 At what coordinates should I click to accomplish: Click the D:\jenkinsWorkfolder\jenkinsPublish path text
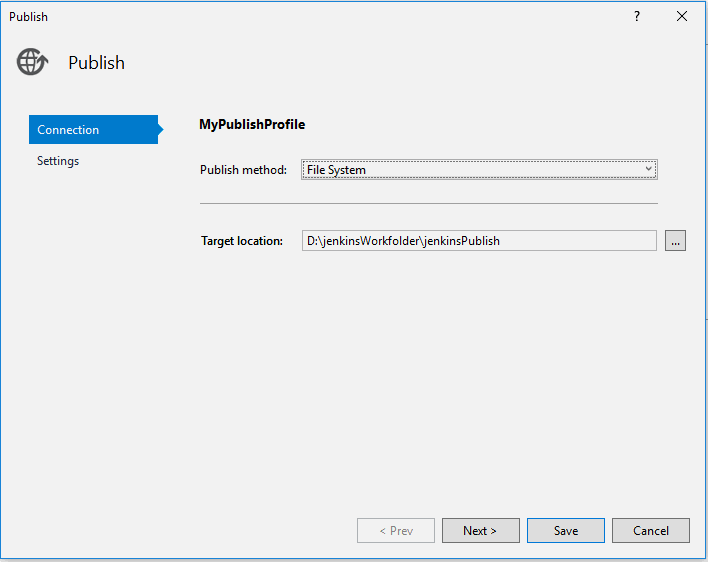point(403,241)
